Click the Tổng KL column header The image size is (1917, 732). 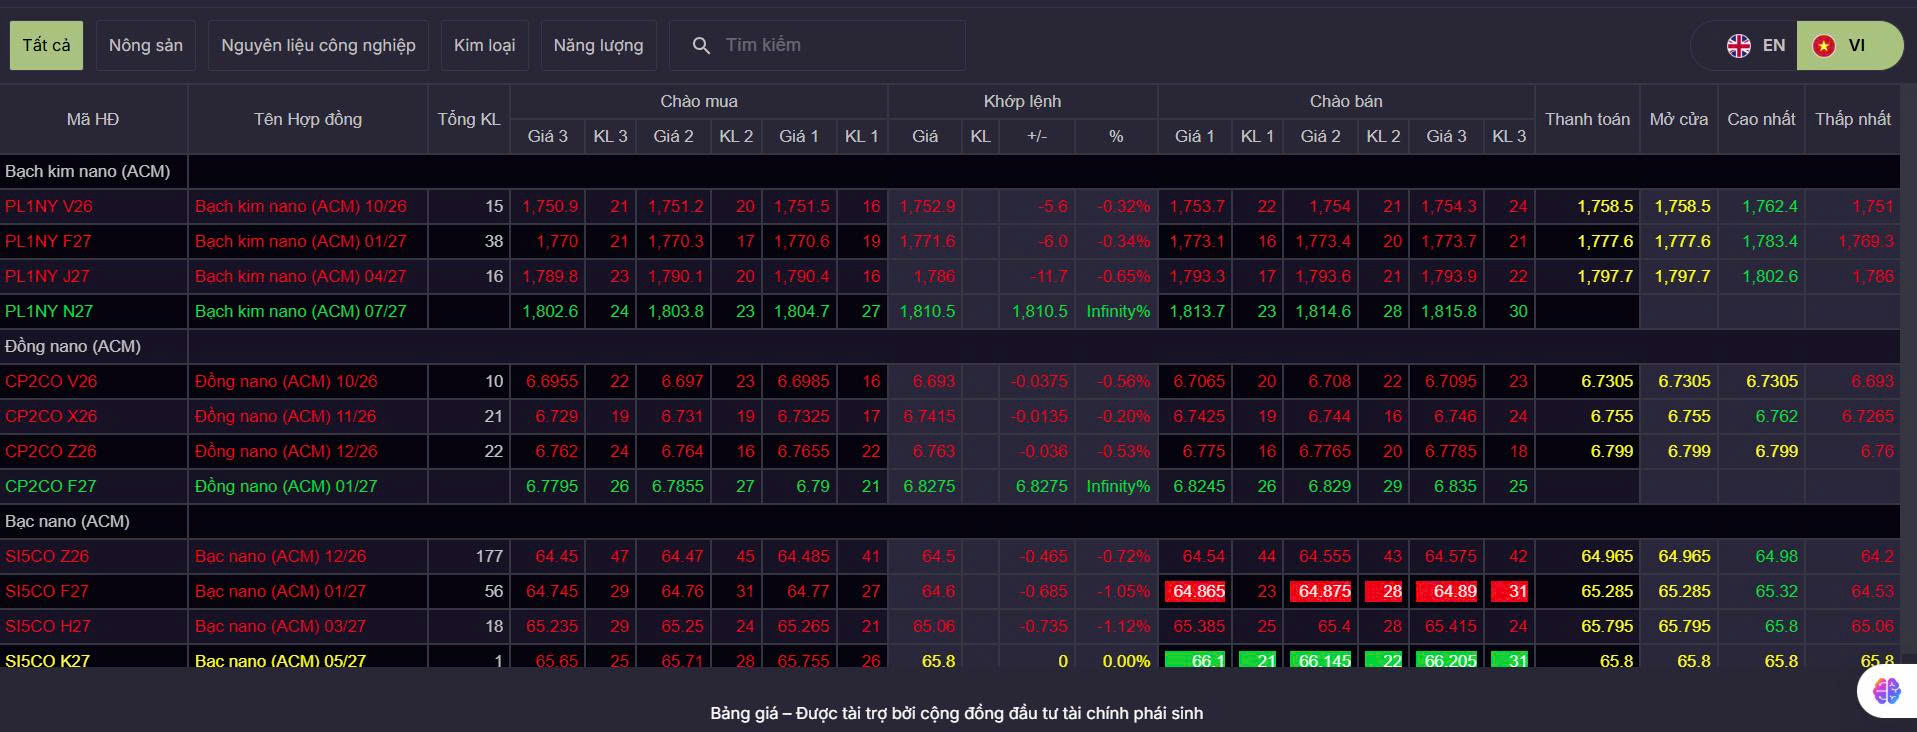[x=469, y=119]
